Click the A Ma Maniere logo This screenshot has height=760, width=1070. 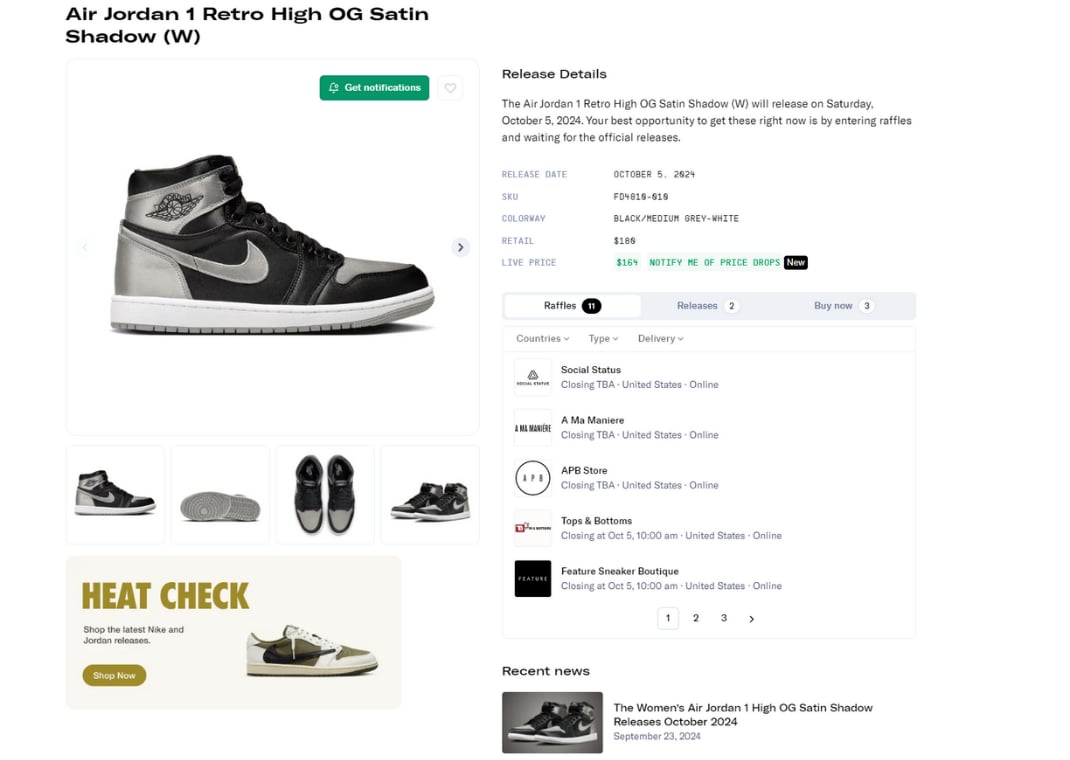532,428
